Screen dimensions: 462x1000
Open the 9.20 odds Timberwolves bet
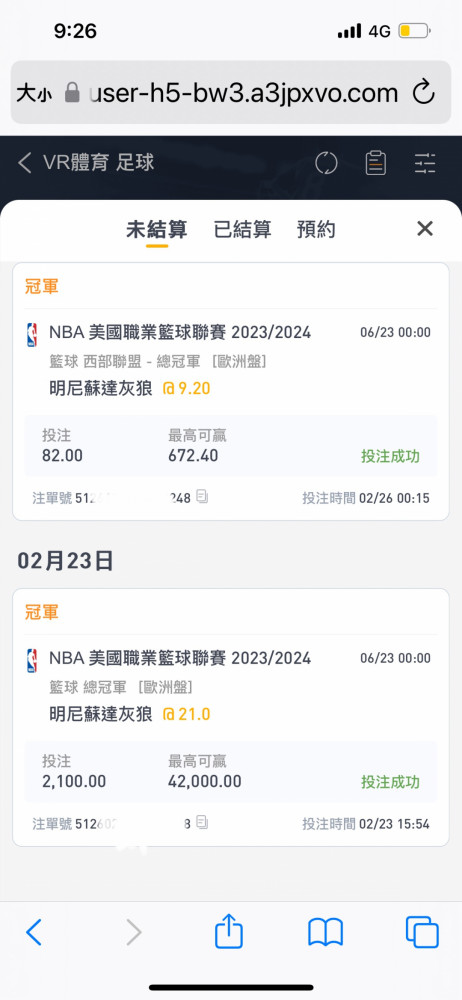click(231, 392)
